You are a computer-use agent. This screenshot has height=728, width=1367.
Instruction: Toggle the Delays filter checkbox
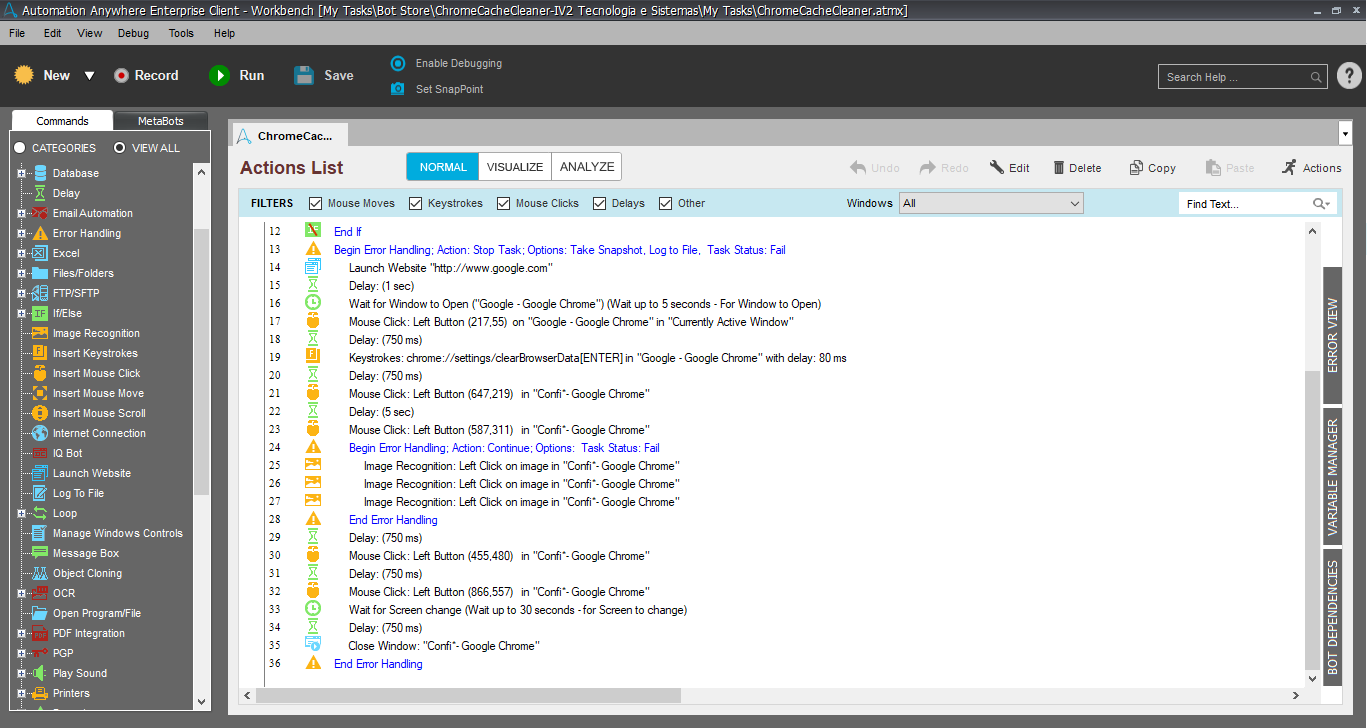click(600, 204)
